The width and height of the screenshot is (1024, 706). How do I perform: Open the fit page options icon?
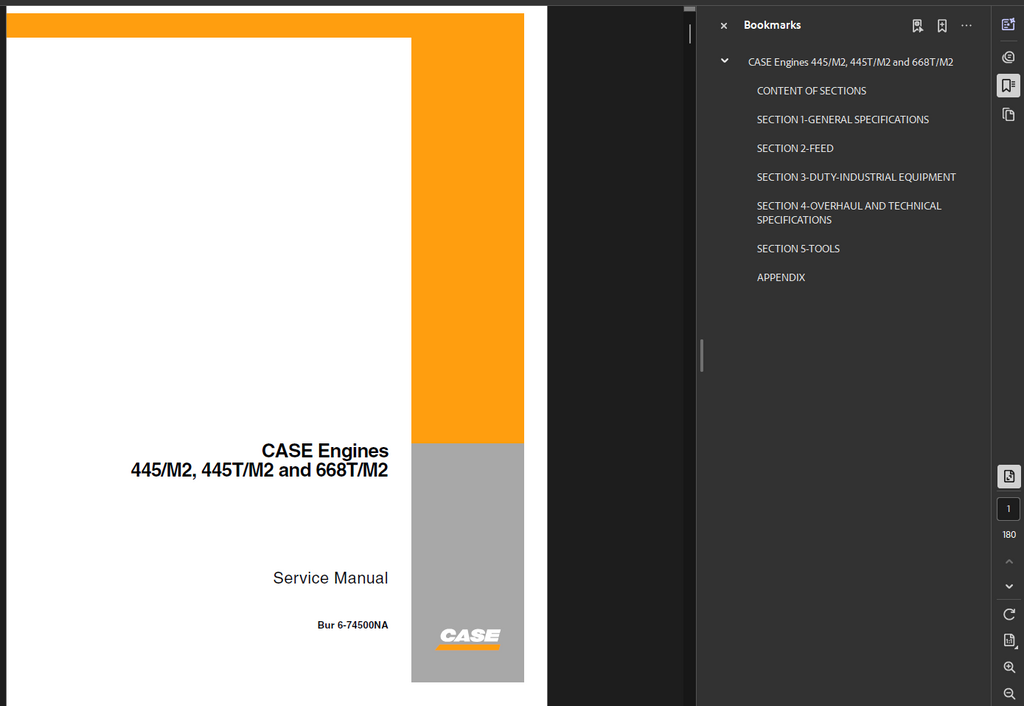tap(1010, 641)
